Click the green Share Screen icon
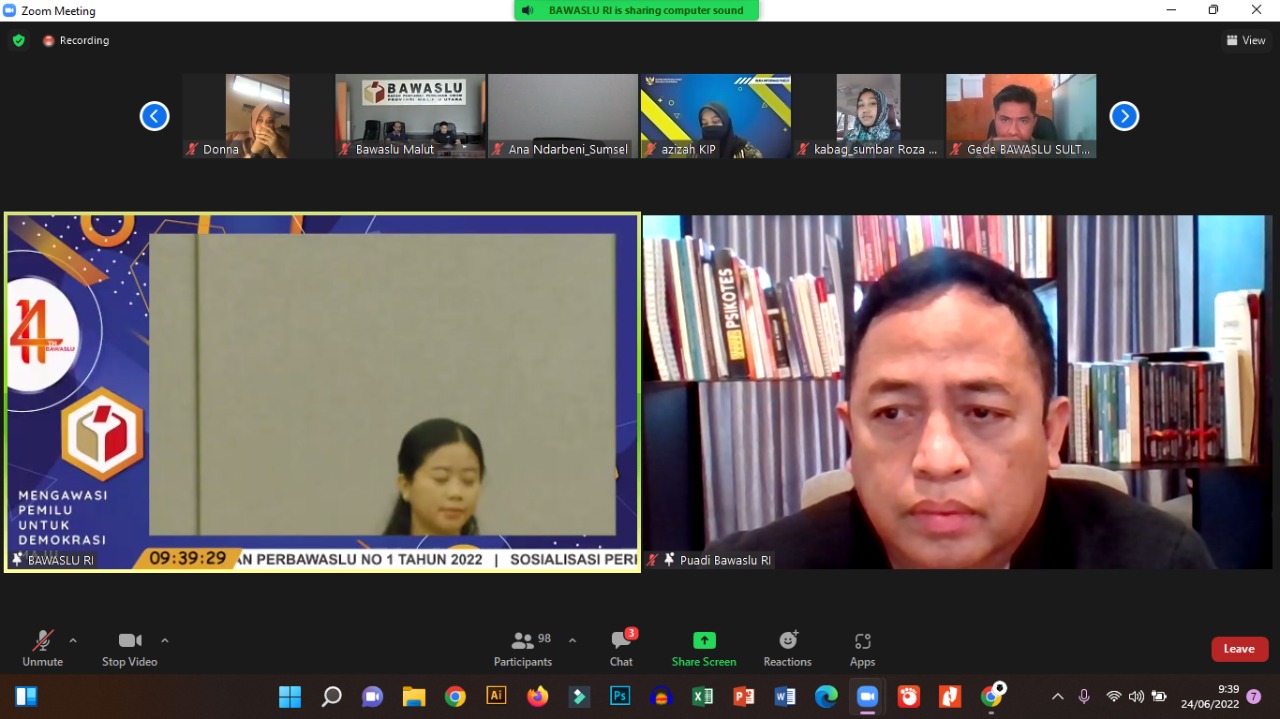 coord(704,641)
